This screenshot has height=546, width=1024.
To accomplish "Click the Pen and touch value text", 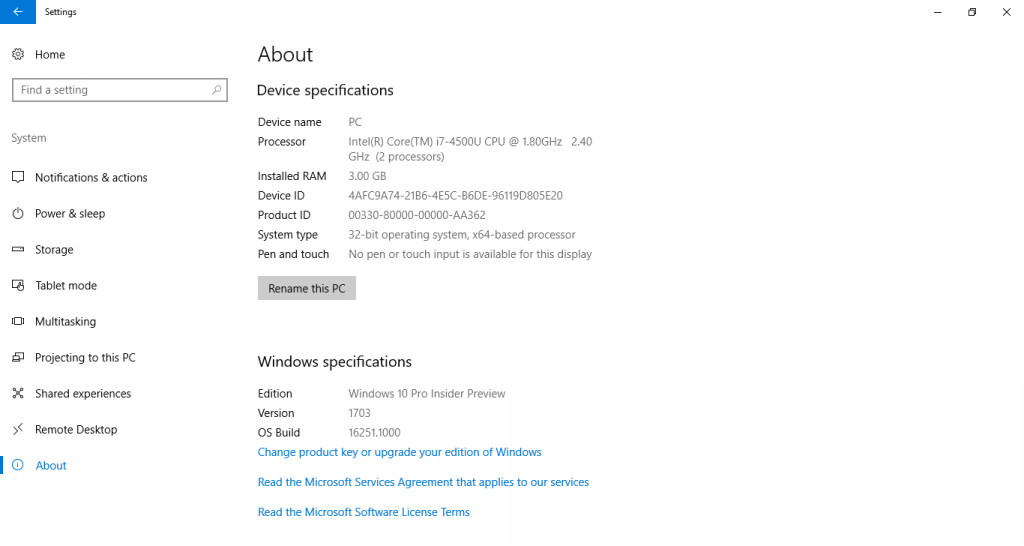I will point(470,254).
